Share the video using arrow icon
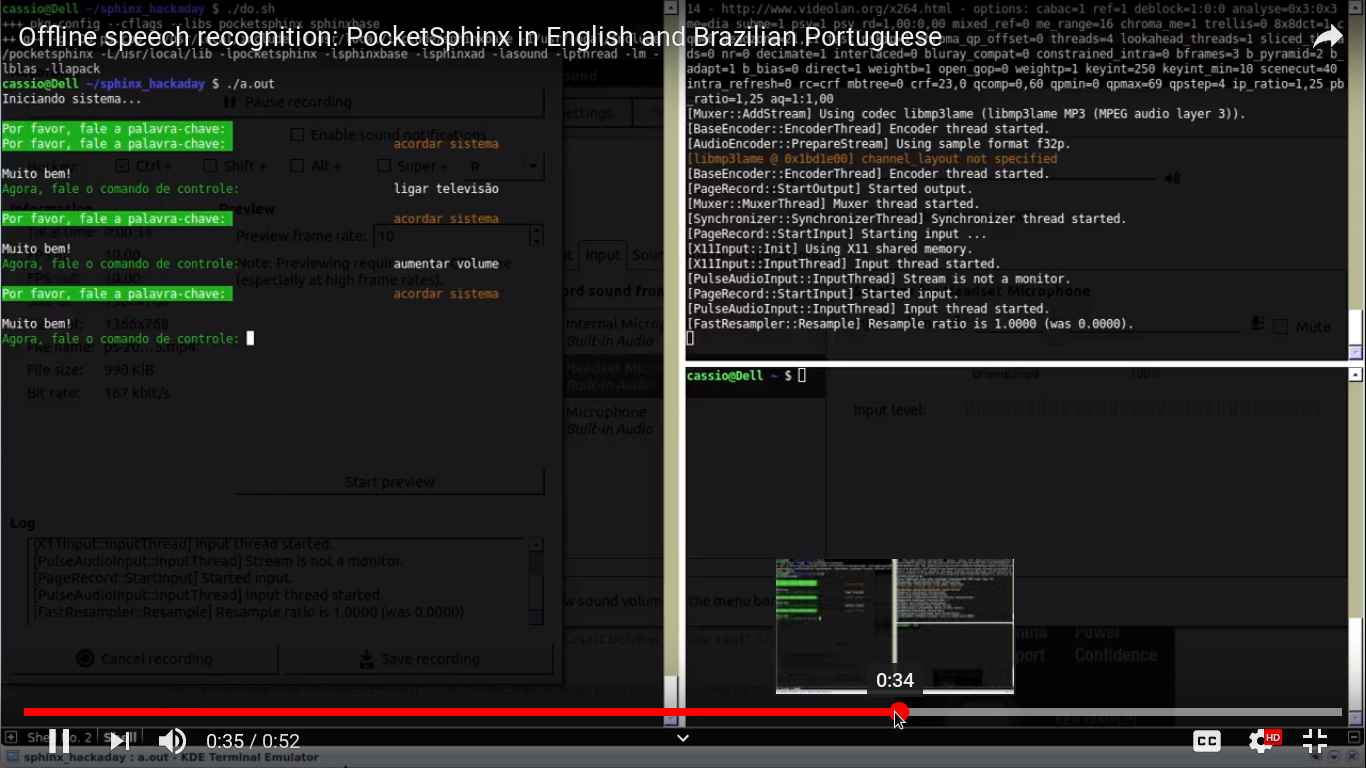The height and width of the screenshot is (768, 1366). (x=1328, y=37)
